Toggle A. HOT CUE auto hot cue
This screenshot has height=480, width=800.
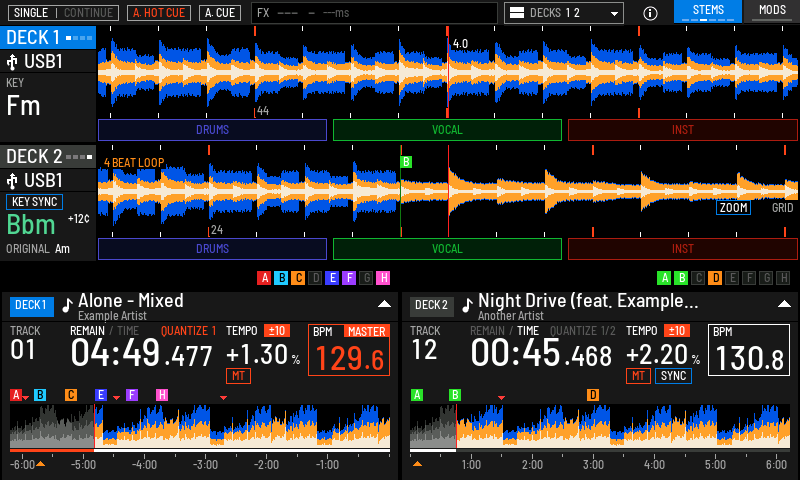(x=159, y=13)
